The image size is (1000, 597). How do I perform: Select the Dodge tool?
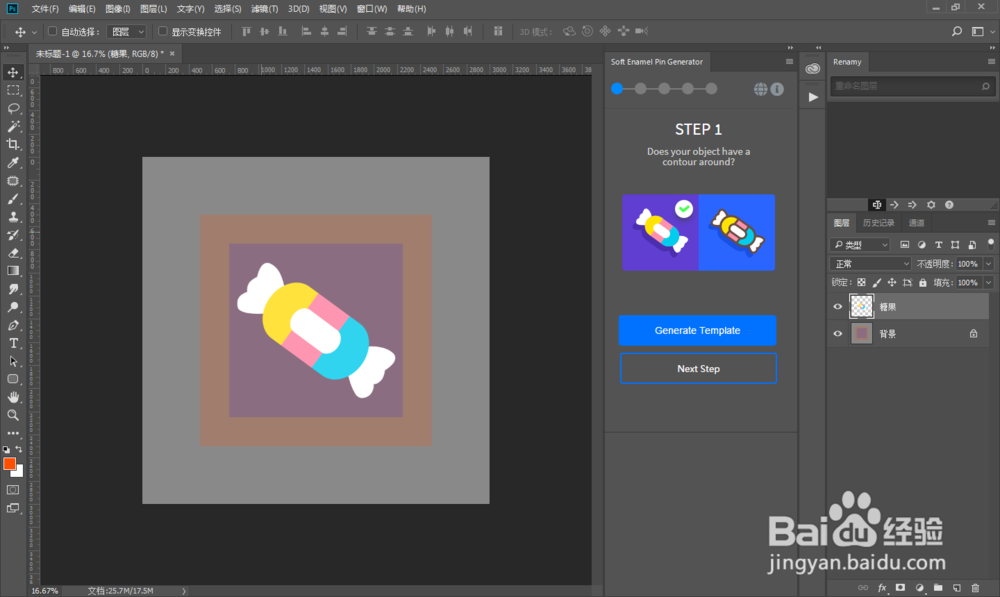(13, 307)
